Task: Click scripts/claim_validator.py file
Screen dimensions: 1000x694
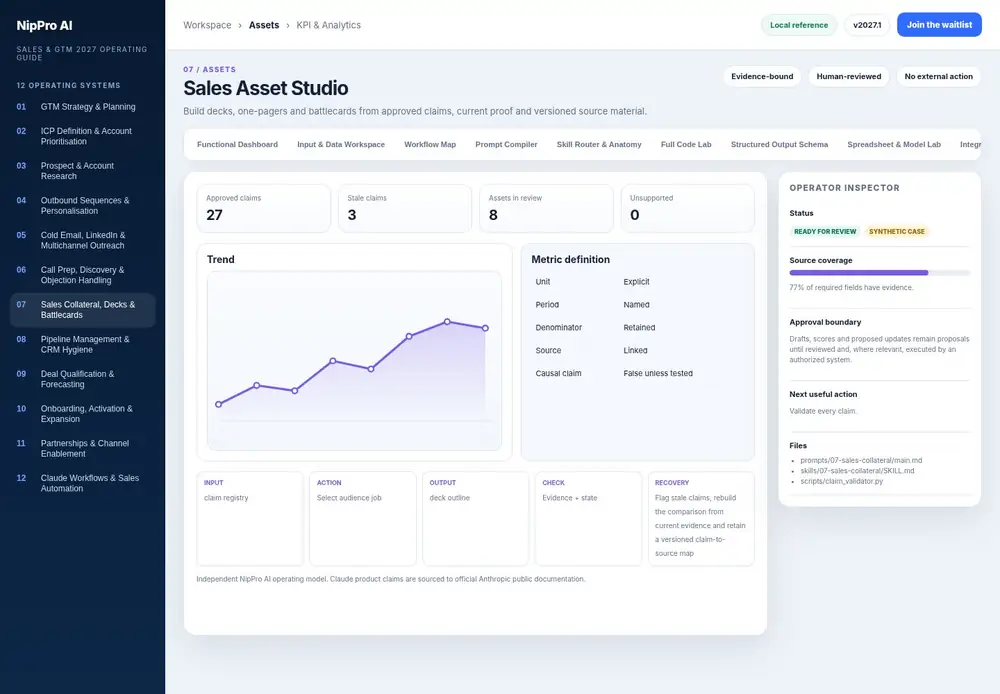Action: pos(842,481)
